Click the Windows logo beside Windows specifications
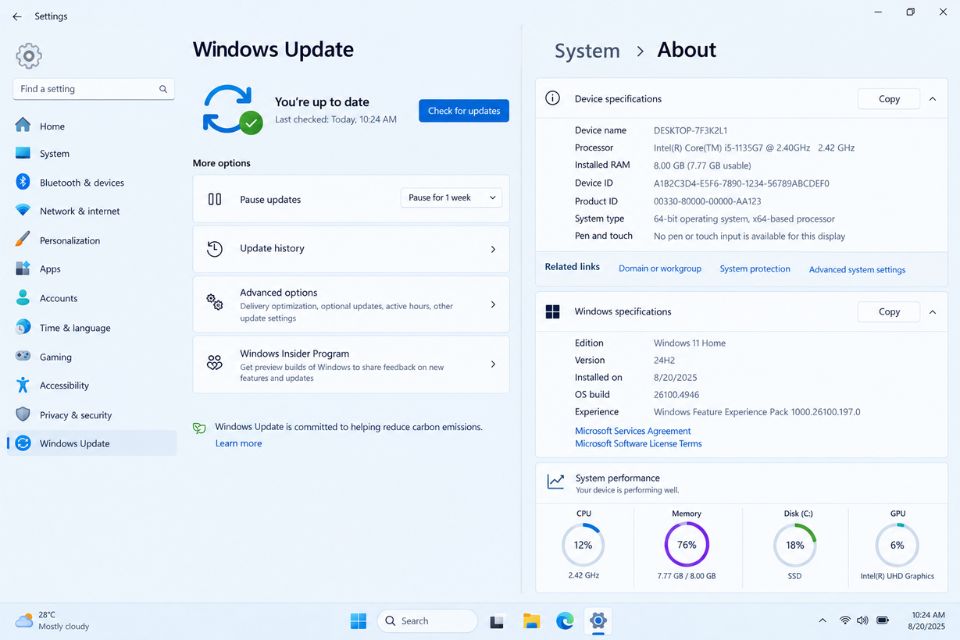 (552, 312)
